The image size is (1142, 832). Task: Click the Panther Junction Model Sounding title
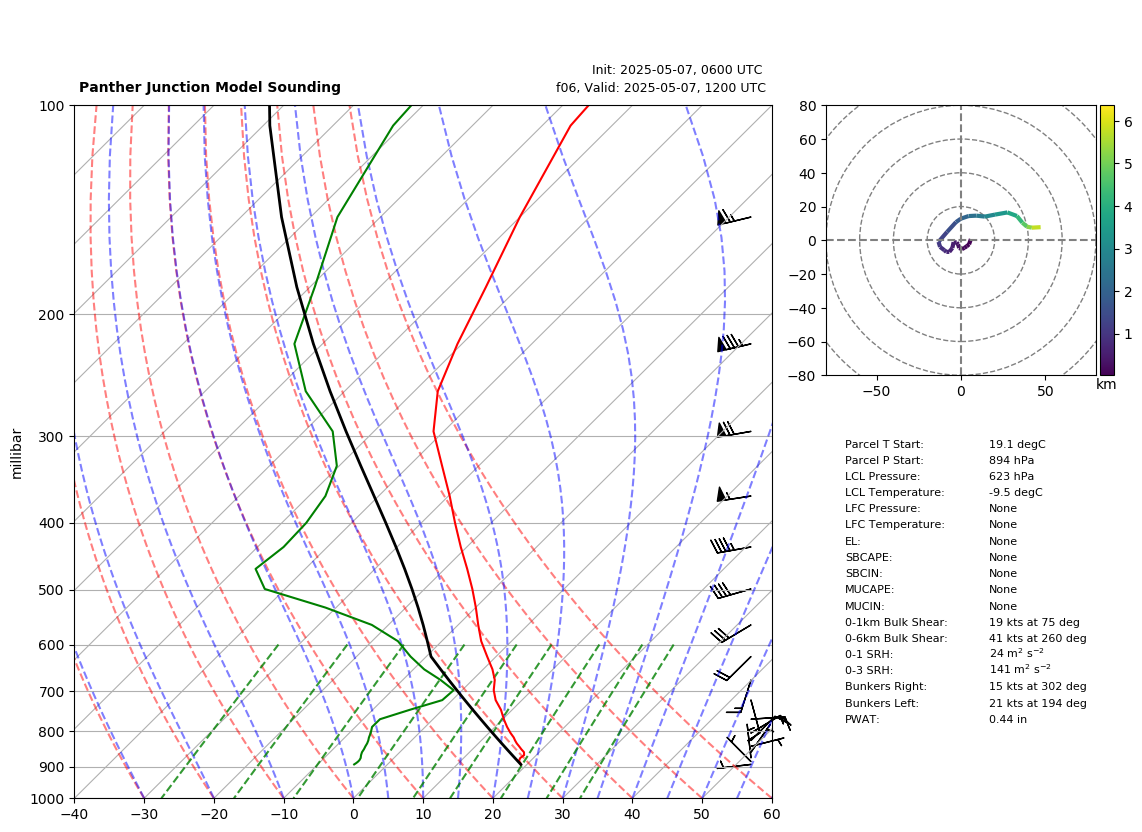click(210, 87)
